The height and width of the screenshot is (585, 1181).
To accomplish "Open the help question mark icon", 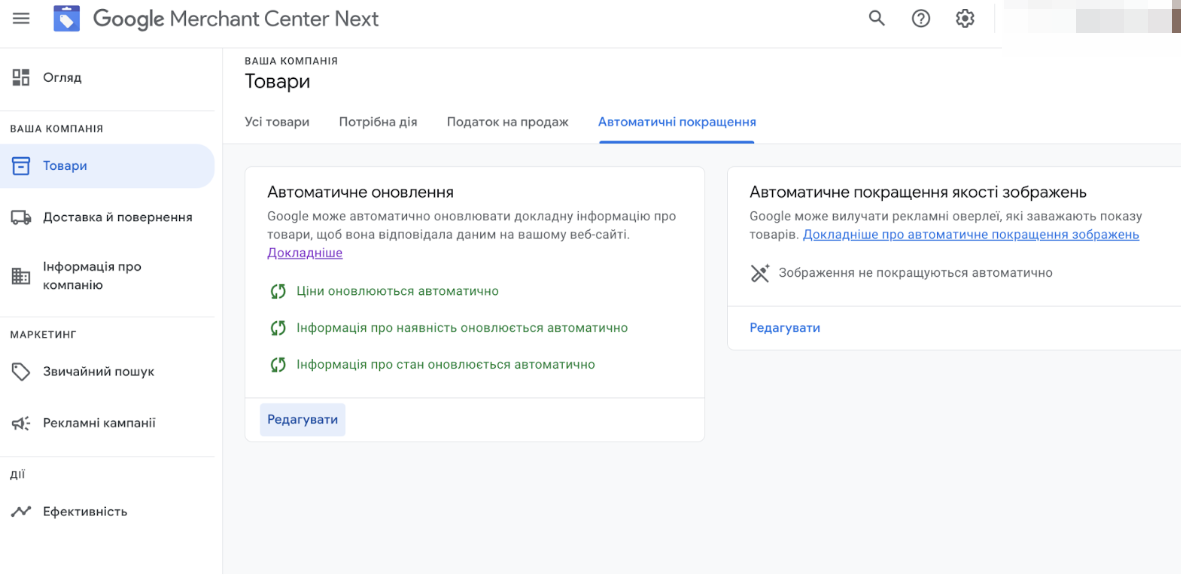I will tap(920, 19).
